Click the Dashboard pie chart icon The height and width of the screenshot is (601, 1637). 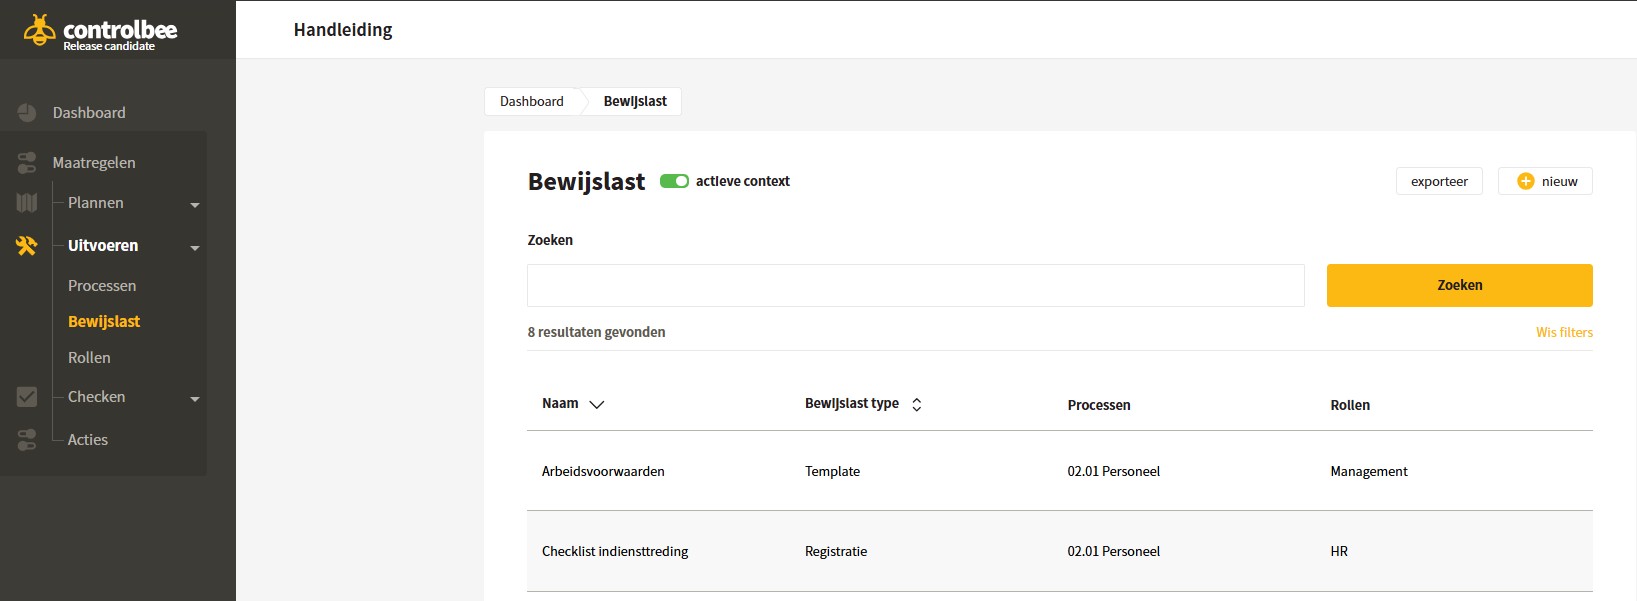(27, 113)
